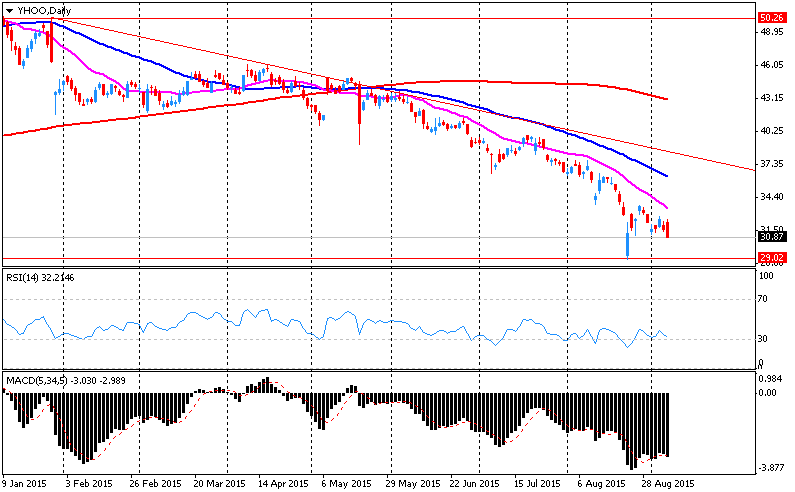Open the YHOO,Daily chart dropdown triangle
The height and width of the screenshot is (492, 795).
(9, 11)
